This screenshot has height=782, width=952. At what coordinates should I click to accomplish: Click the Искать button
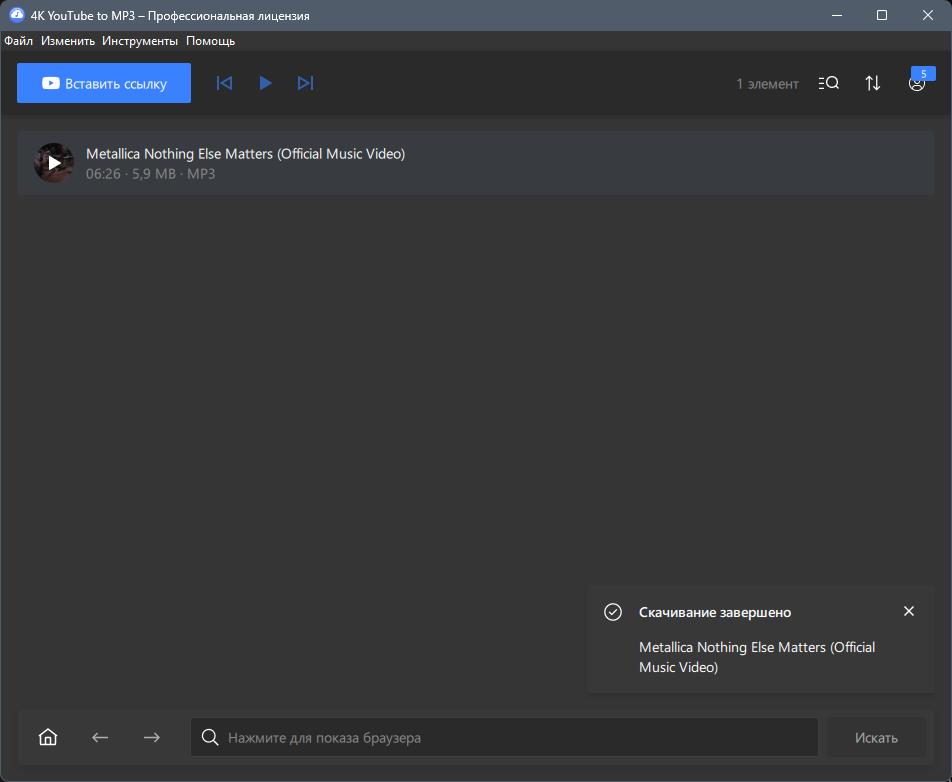pos(876,737)
